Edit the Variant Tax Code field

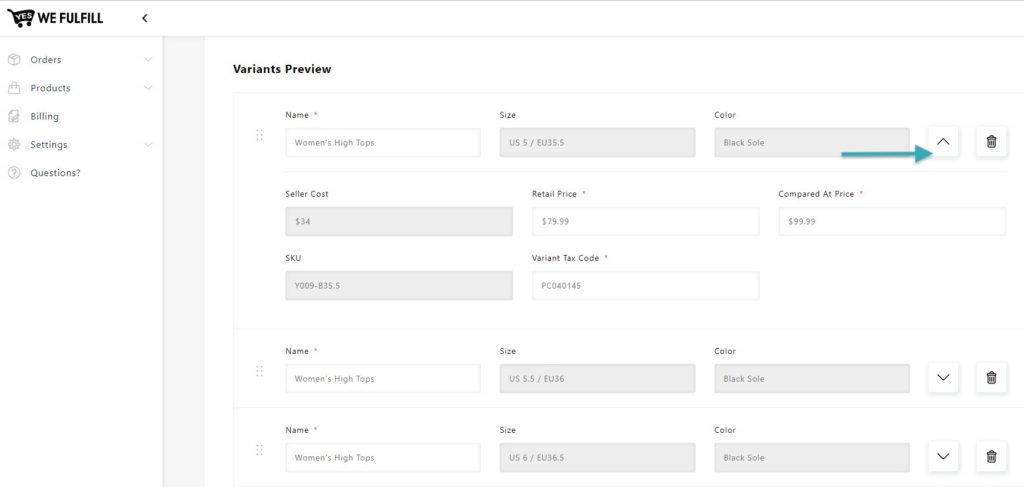(x=645, y=285)
